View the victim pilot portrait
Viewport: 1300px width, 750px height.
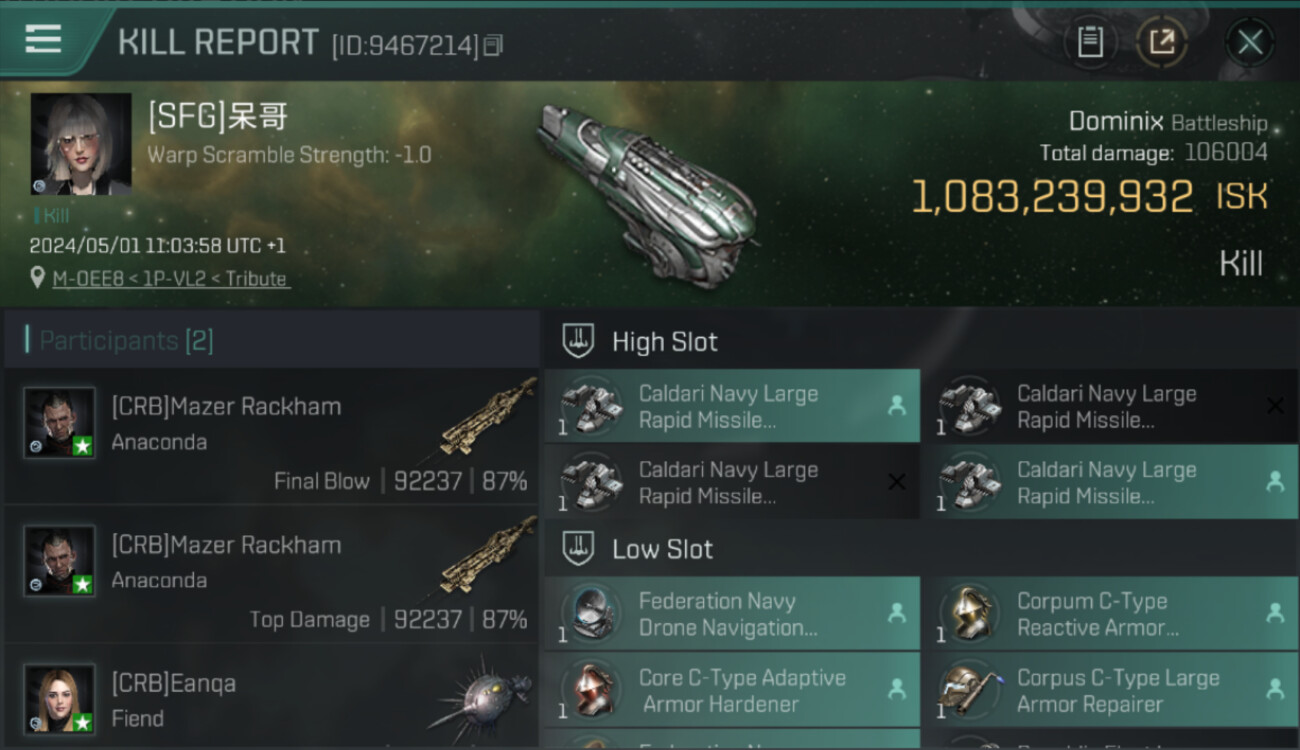tap(81, 144)
